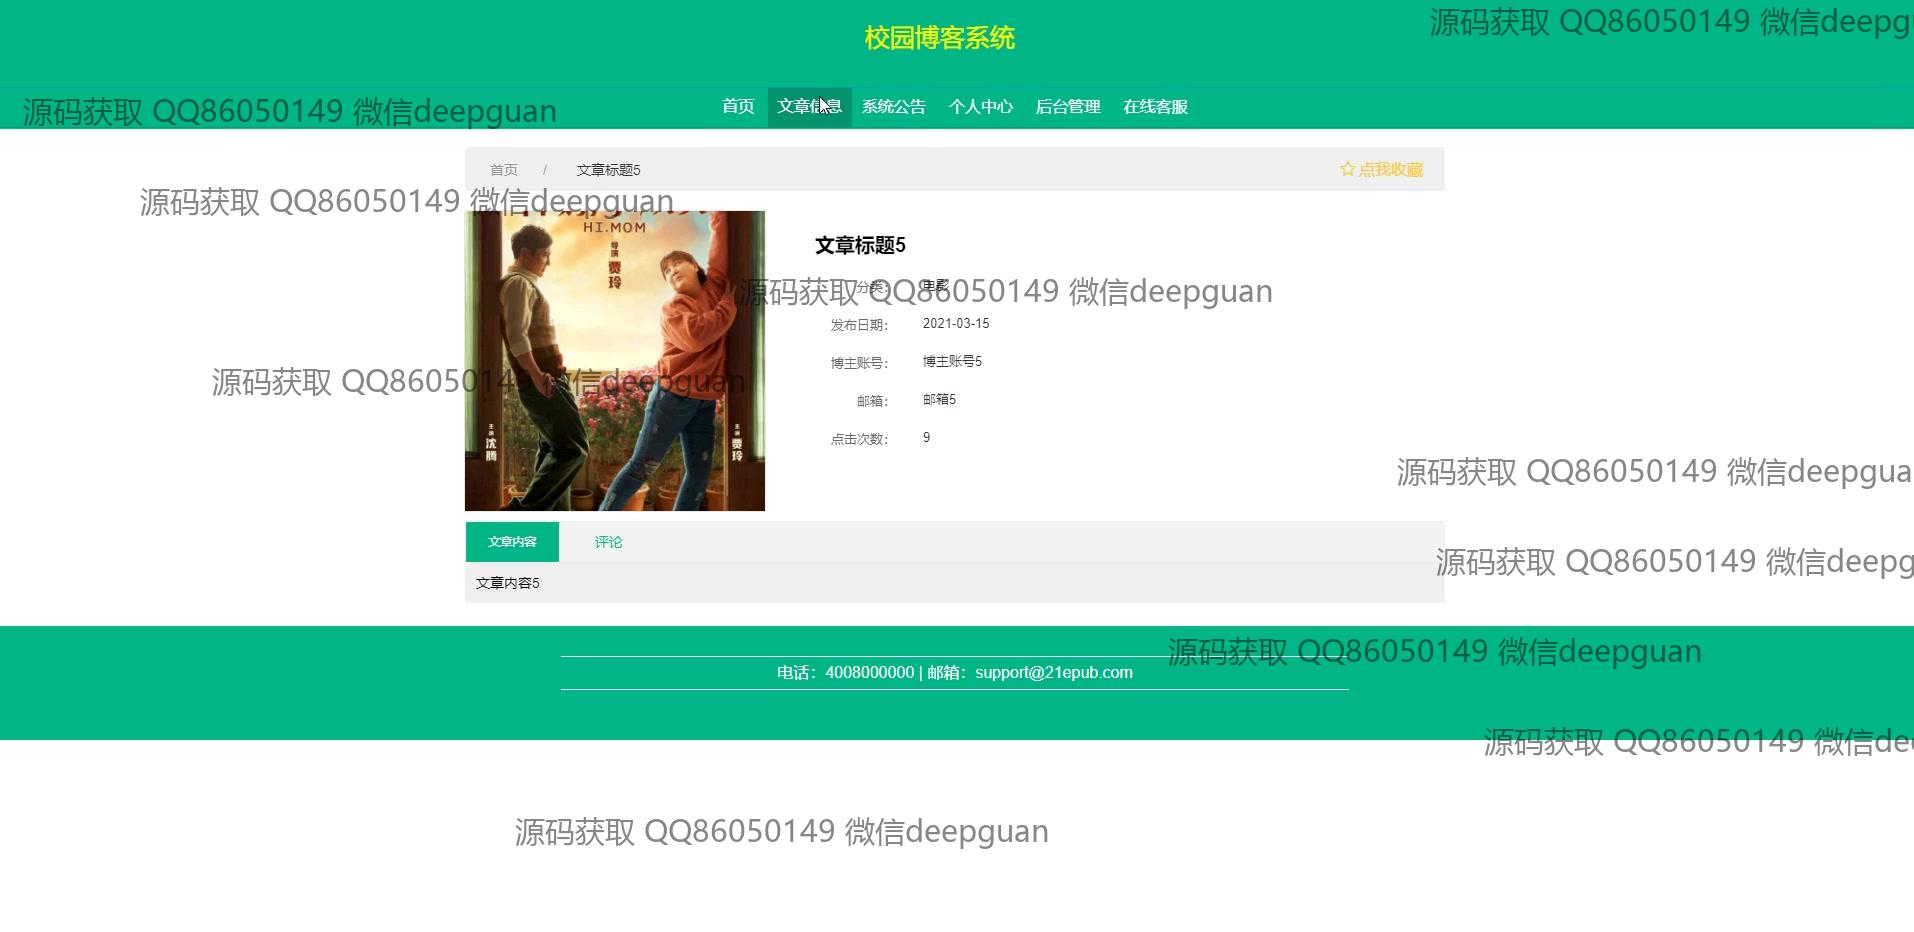This screenshot has width=1914, height=932.
Task: Go to 系统公告 in the navigation bar
Action: [x=894, y=107]
